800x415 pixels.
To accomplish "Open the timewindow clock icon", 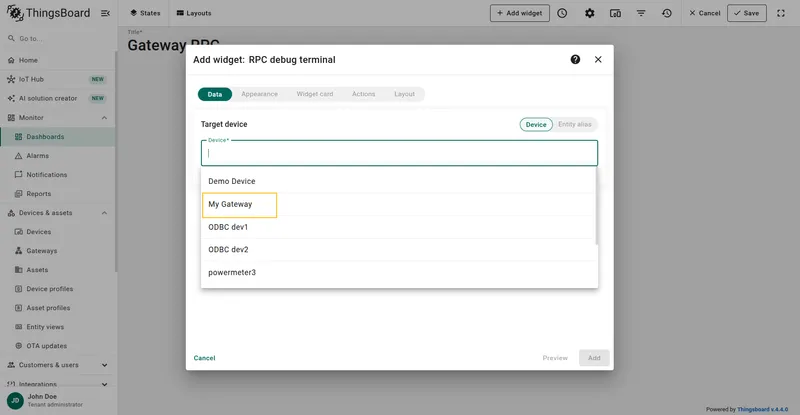I will (x=562, y=13).
